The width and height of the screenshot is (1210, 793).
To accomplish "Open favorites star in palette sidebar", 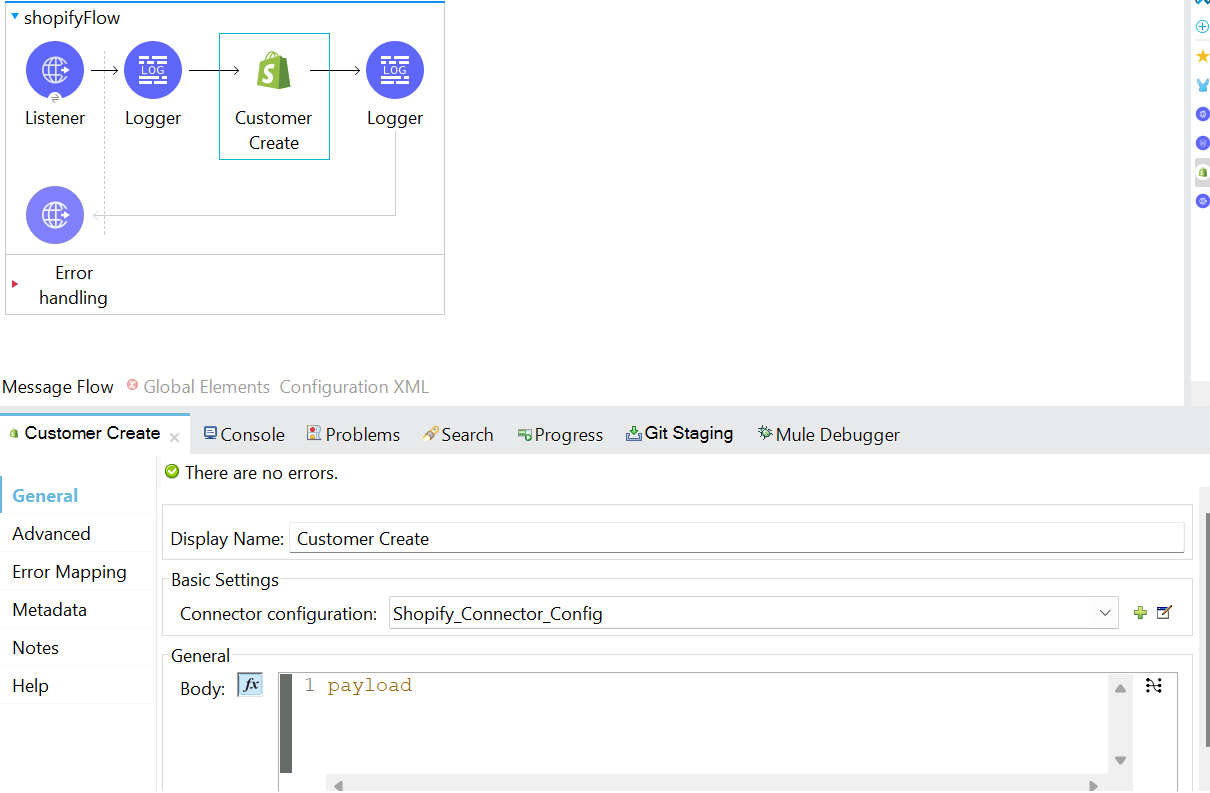I will [x=1202, y=56].
